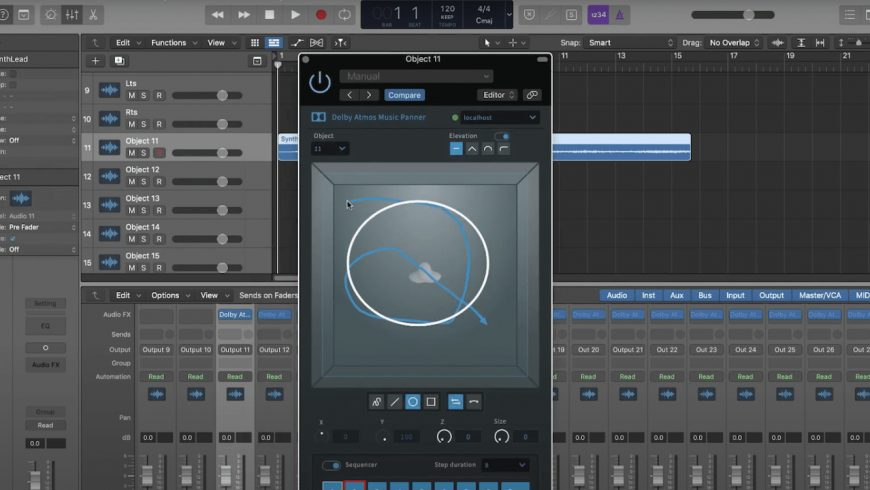Toggle the automation curve icon
Image resolution: width=870 pixels, height=490 pixels.
(297, 43)
